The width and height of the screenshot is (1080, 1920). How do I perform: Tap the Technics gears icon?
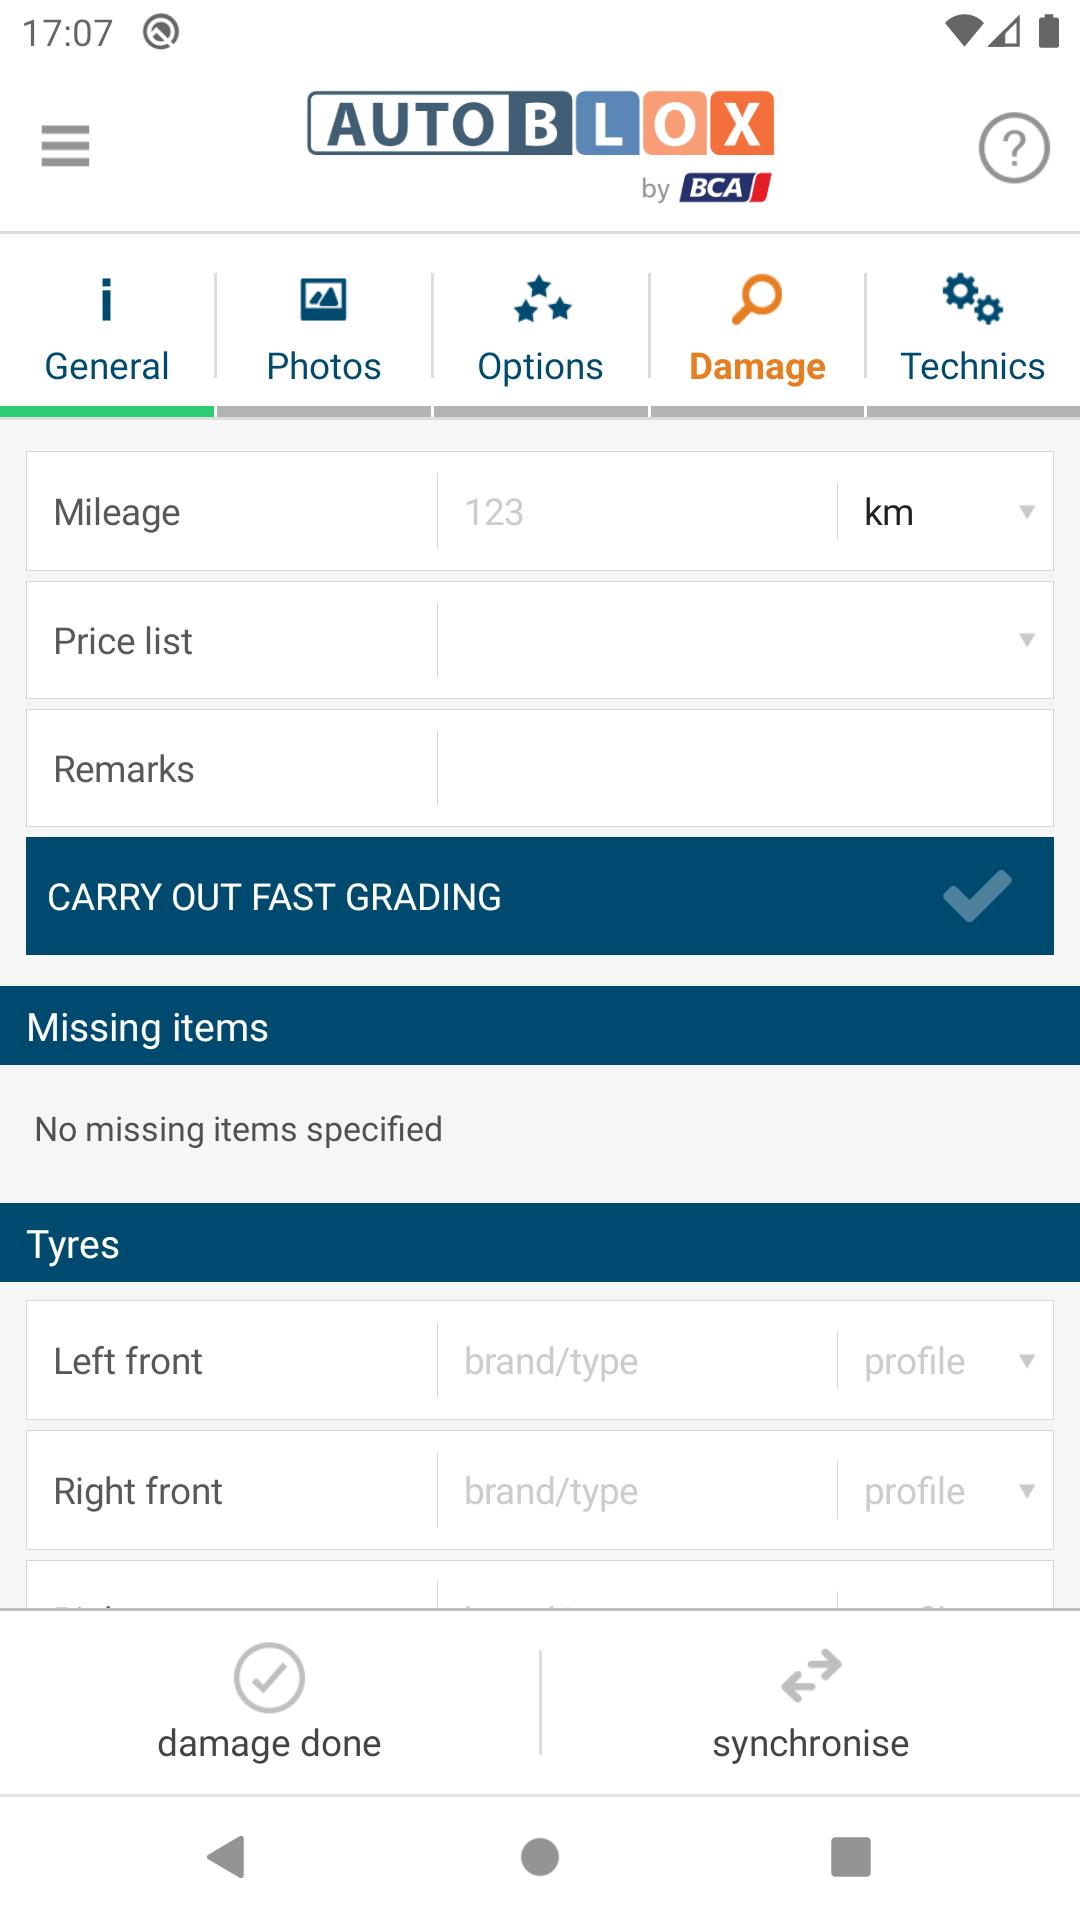(973, 299)
